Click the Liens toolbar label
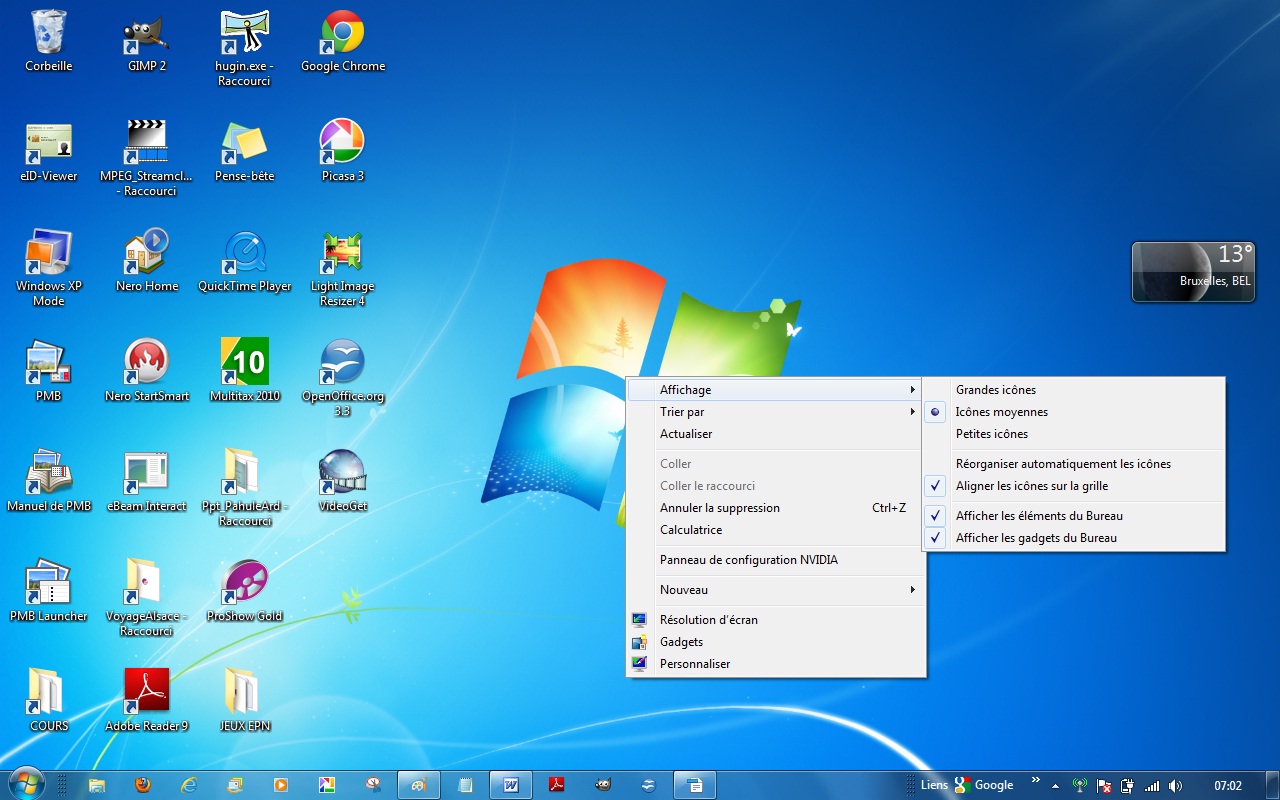Viewport: 1280px width, 800px height. coord(934,785)
